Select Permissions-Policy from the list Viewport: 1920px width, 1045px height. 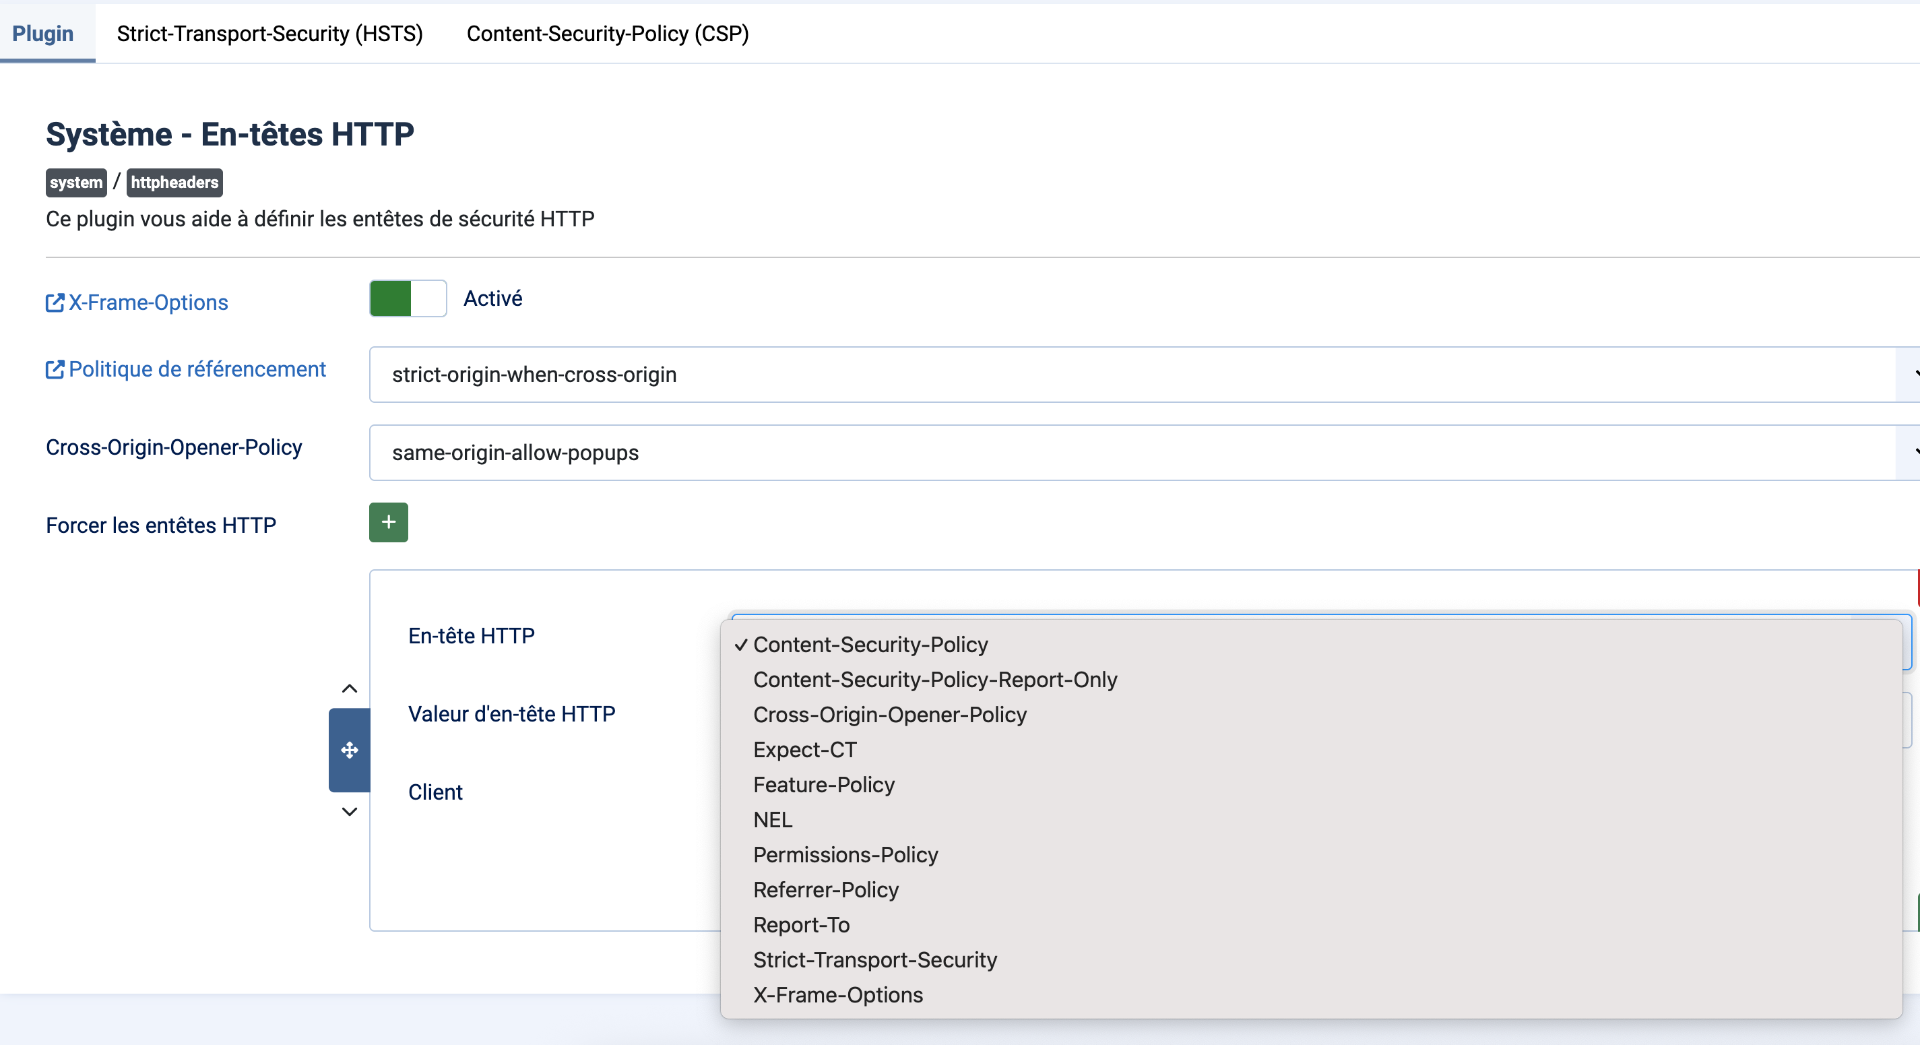846,855
